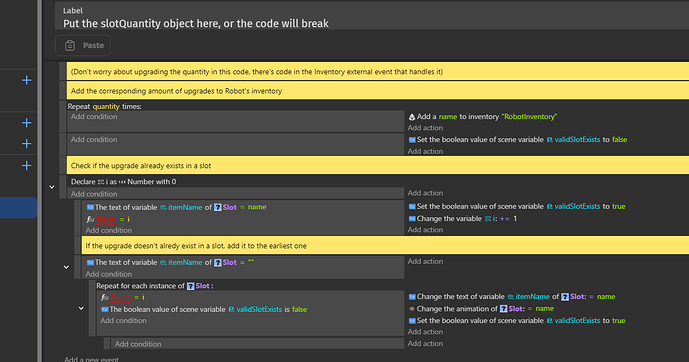This screenshot has width=689, height=362.
Task: Click the Paste button
Action: point(83,45)
